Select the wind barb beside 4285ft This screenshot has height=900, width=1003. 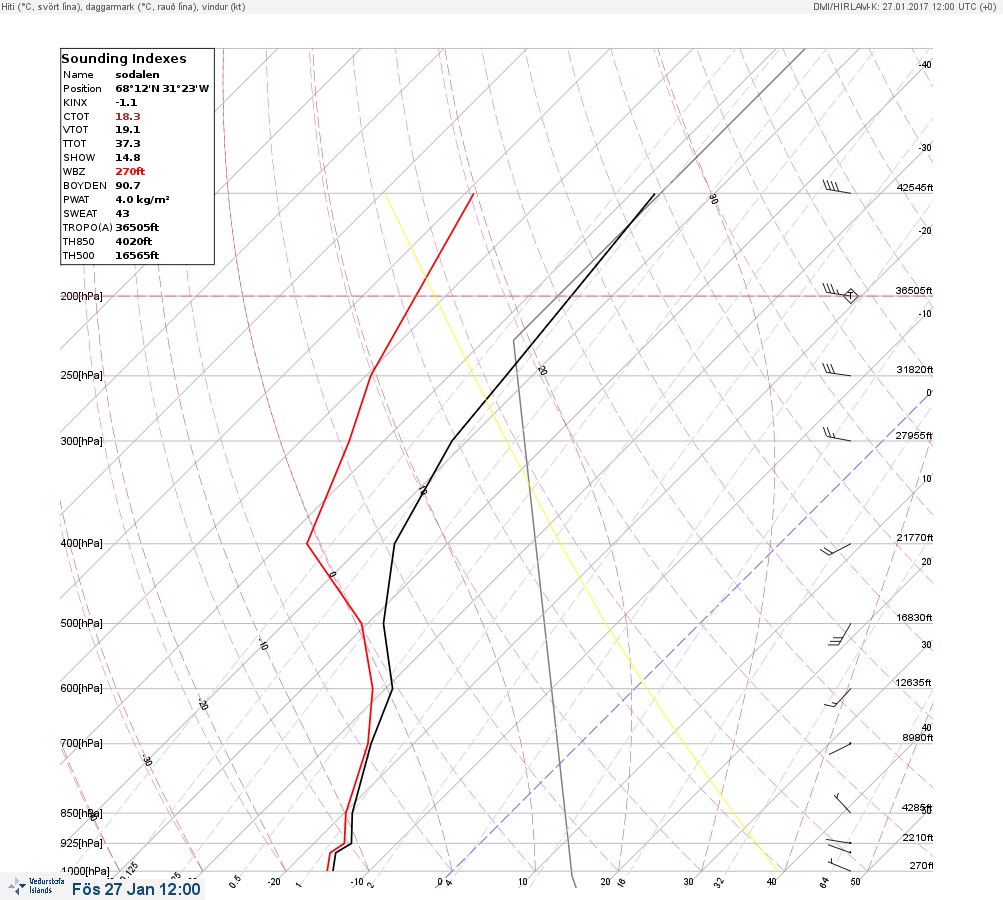[842, 803]
